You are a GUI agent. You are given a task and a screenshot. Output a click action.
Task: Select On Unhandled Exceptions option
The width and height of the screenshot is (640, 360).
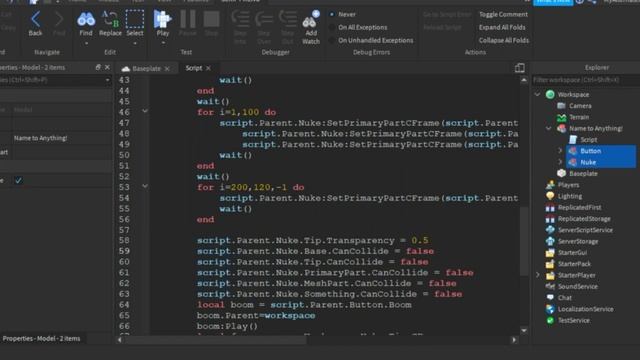click(x=371, y=40)
